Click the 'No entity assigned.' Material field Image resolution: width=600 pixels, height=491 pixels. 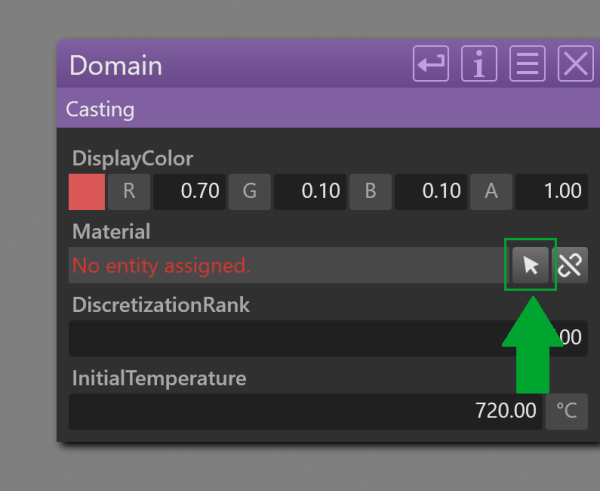[289, 265]
